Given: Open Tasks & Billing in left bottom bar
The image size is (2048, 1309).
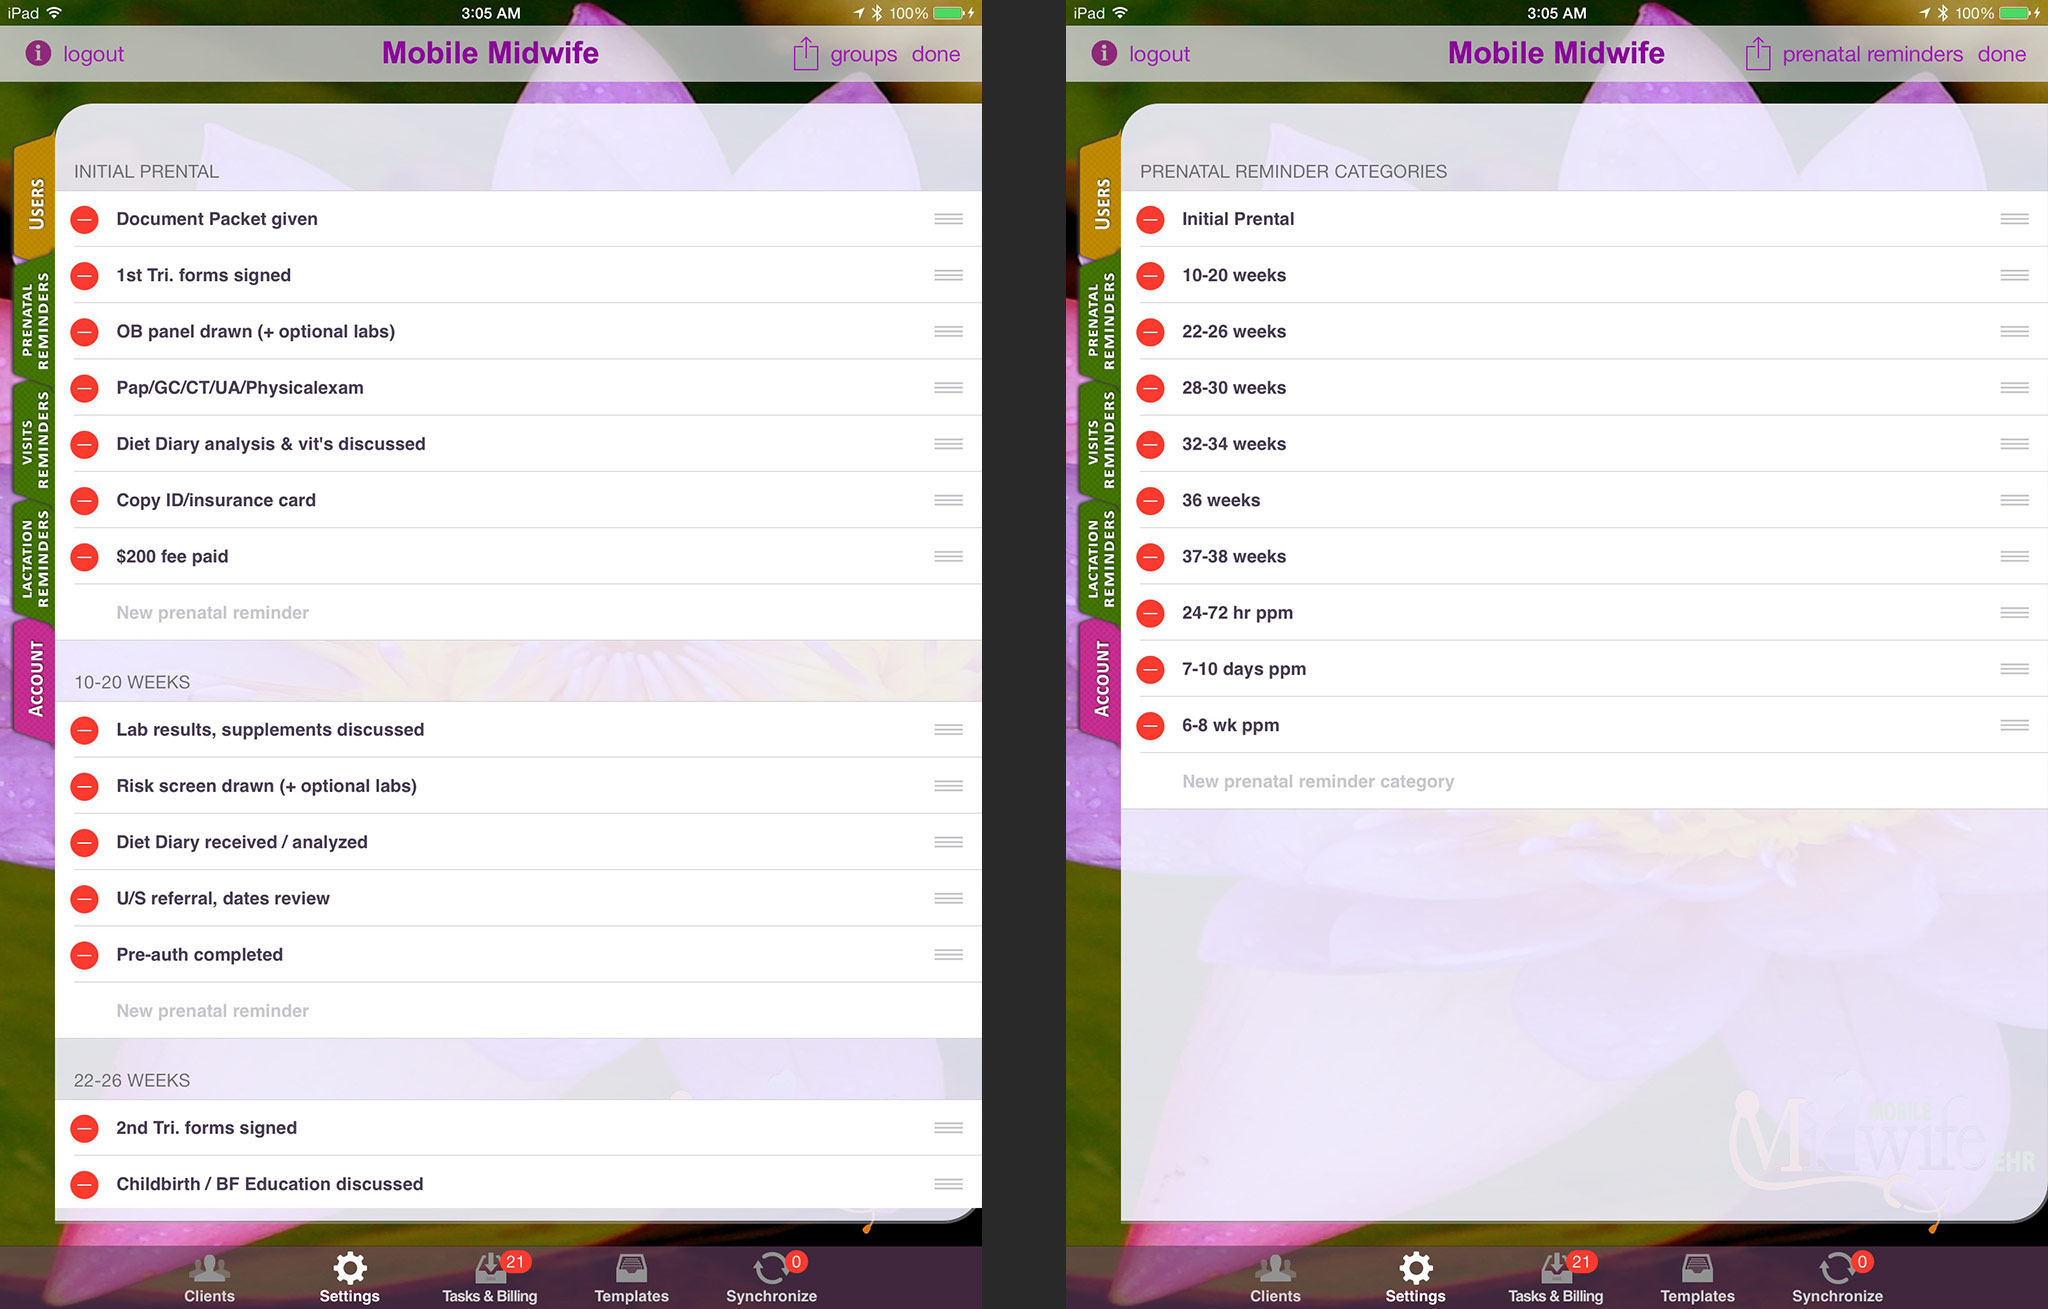Looking at the screenshot, I should [x=490, y=1279].
